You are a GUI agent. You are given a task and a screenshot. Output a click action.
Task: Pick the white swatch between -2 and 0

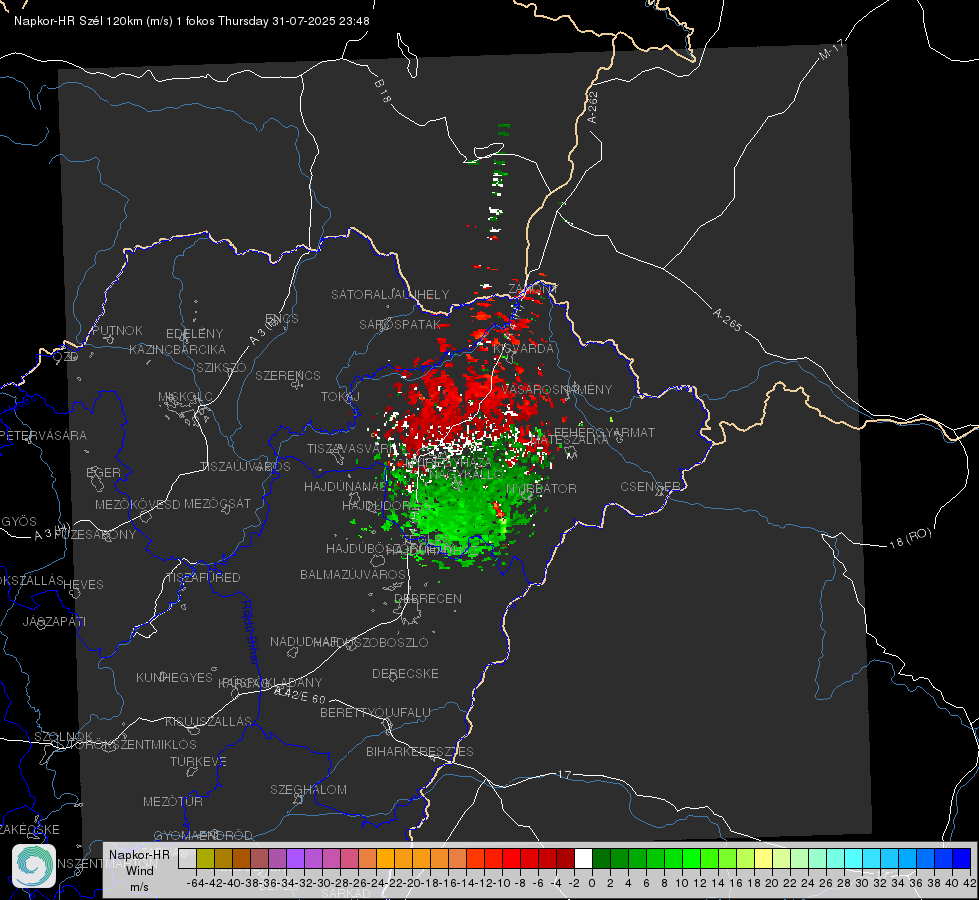[x=583, y=858]
